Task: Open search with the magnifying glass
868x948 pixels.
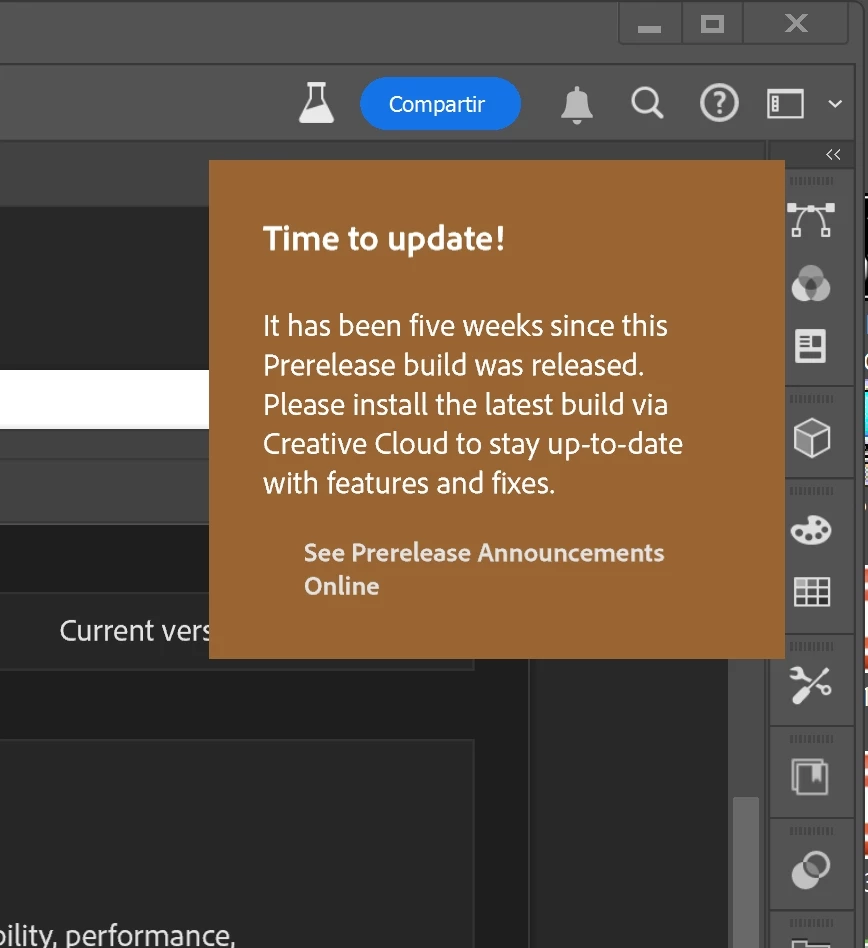Action: [647, 103]
